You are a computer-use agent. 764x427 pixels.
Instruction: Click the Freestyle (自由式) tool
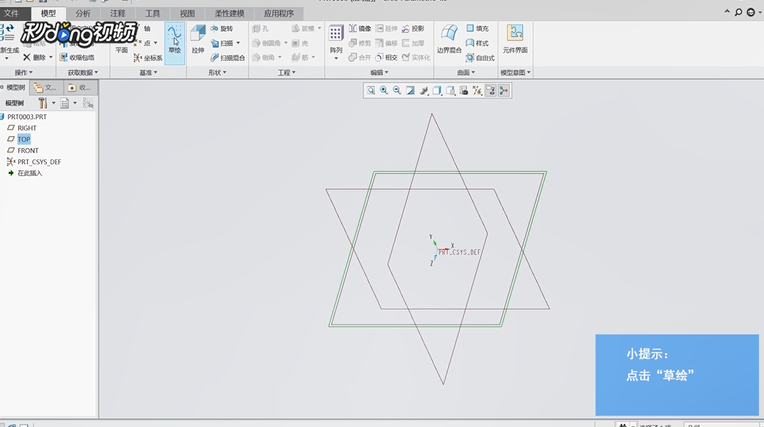click(480, 58)
